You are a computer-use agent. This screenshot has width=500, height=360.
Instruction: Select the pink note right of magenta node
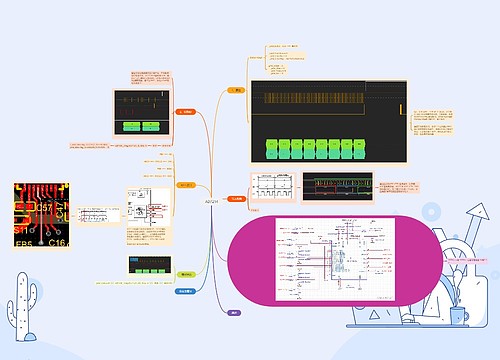tap(466, 260)
